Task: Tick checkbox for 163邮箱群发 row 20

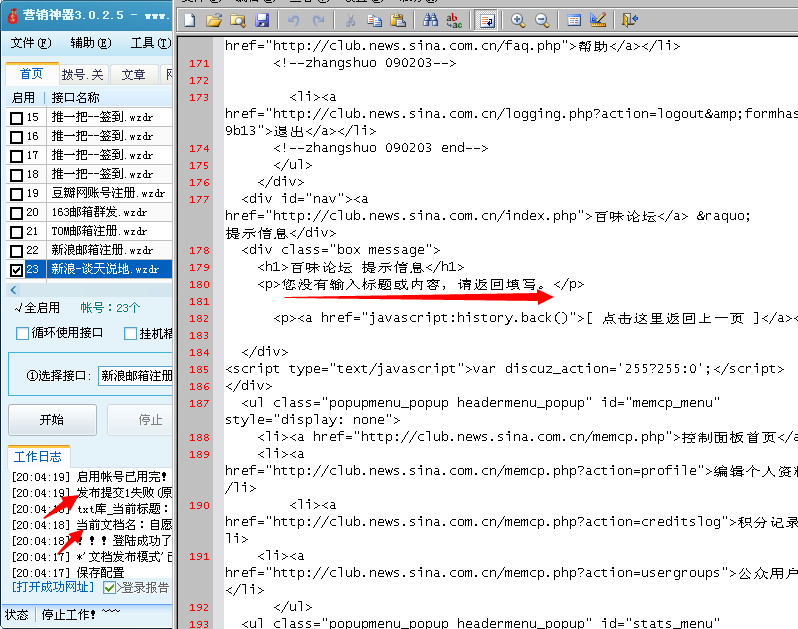Action: point(16,213)
